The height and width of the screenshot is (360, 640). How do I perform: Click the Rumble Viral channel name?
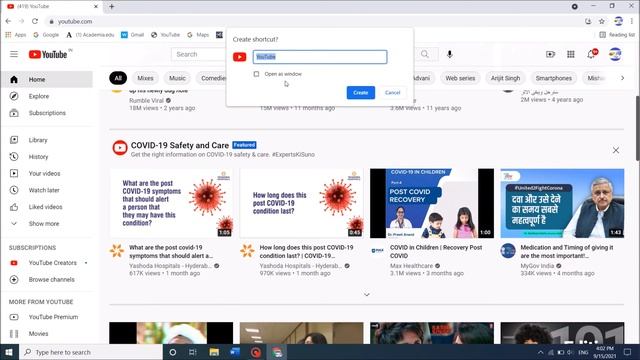(146, 100)
